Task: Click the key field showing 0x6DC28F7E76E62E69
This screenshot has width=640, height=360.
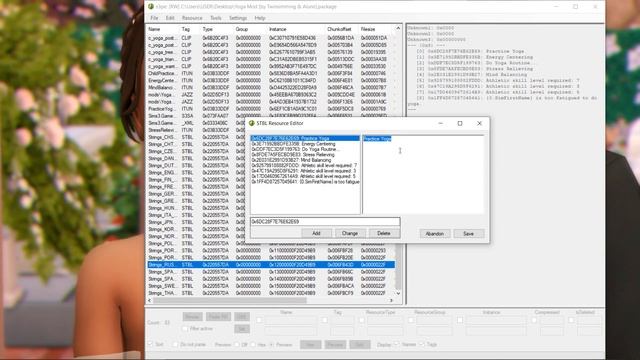Action: coord(325,222)
